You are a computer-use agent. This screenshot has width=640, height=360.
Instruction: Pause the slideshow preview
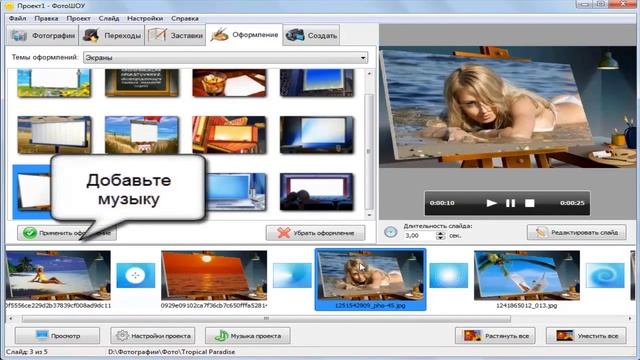coord(510,203)
